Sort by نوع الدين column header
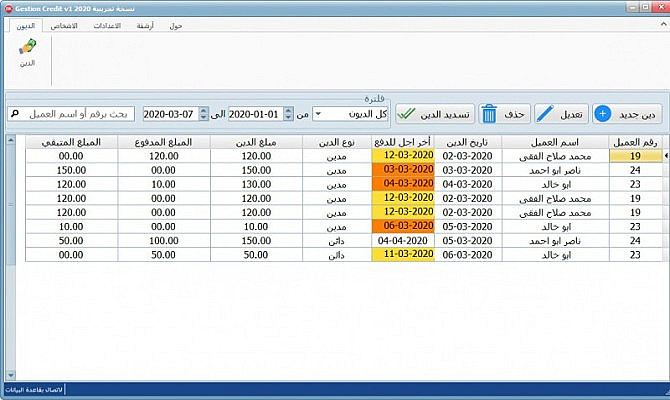Viewport: 670px width, 400px height. point(337,142)
